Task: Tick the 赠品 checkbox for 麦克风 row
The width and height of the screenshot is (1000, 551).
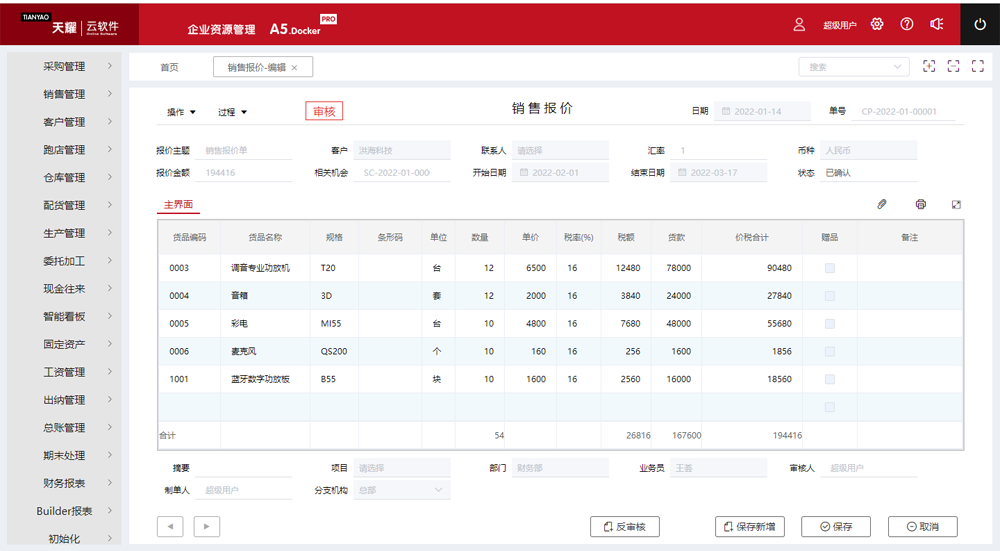Action: (x=830, y=352)
